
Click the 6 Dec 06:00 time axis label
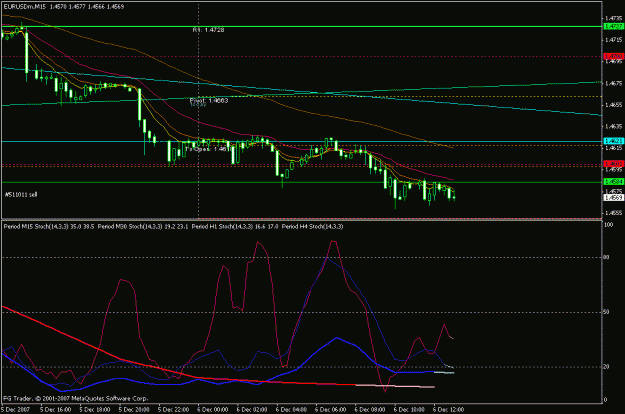(x=330, y=409)
